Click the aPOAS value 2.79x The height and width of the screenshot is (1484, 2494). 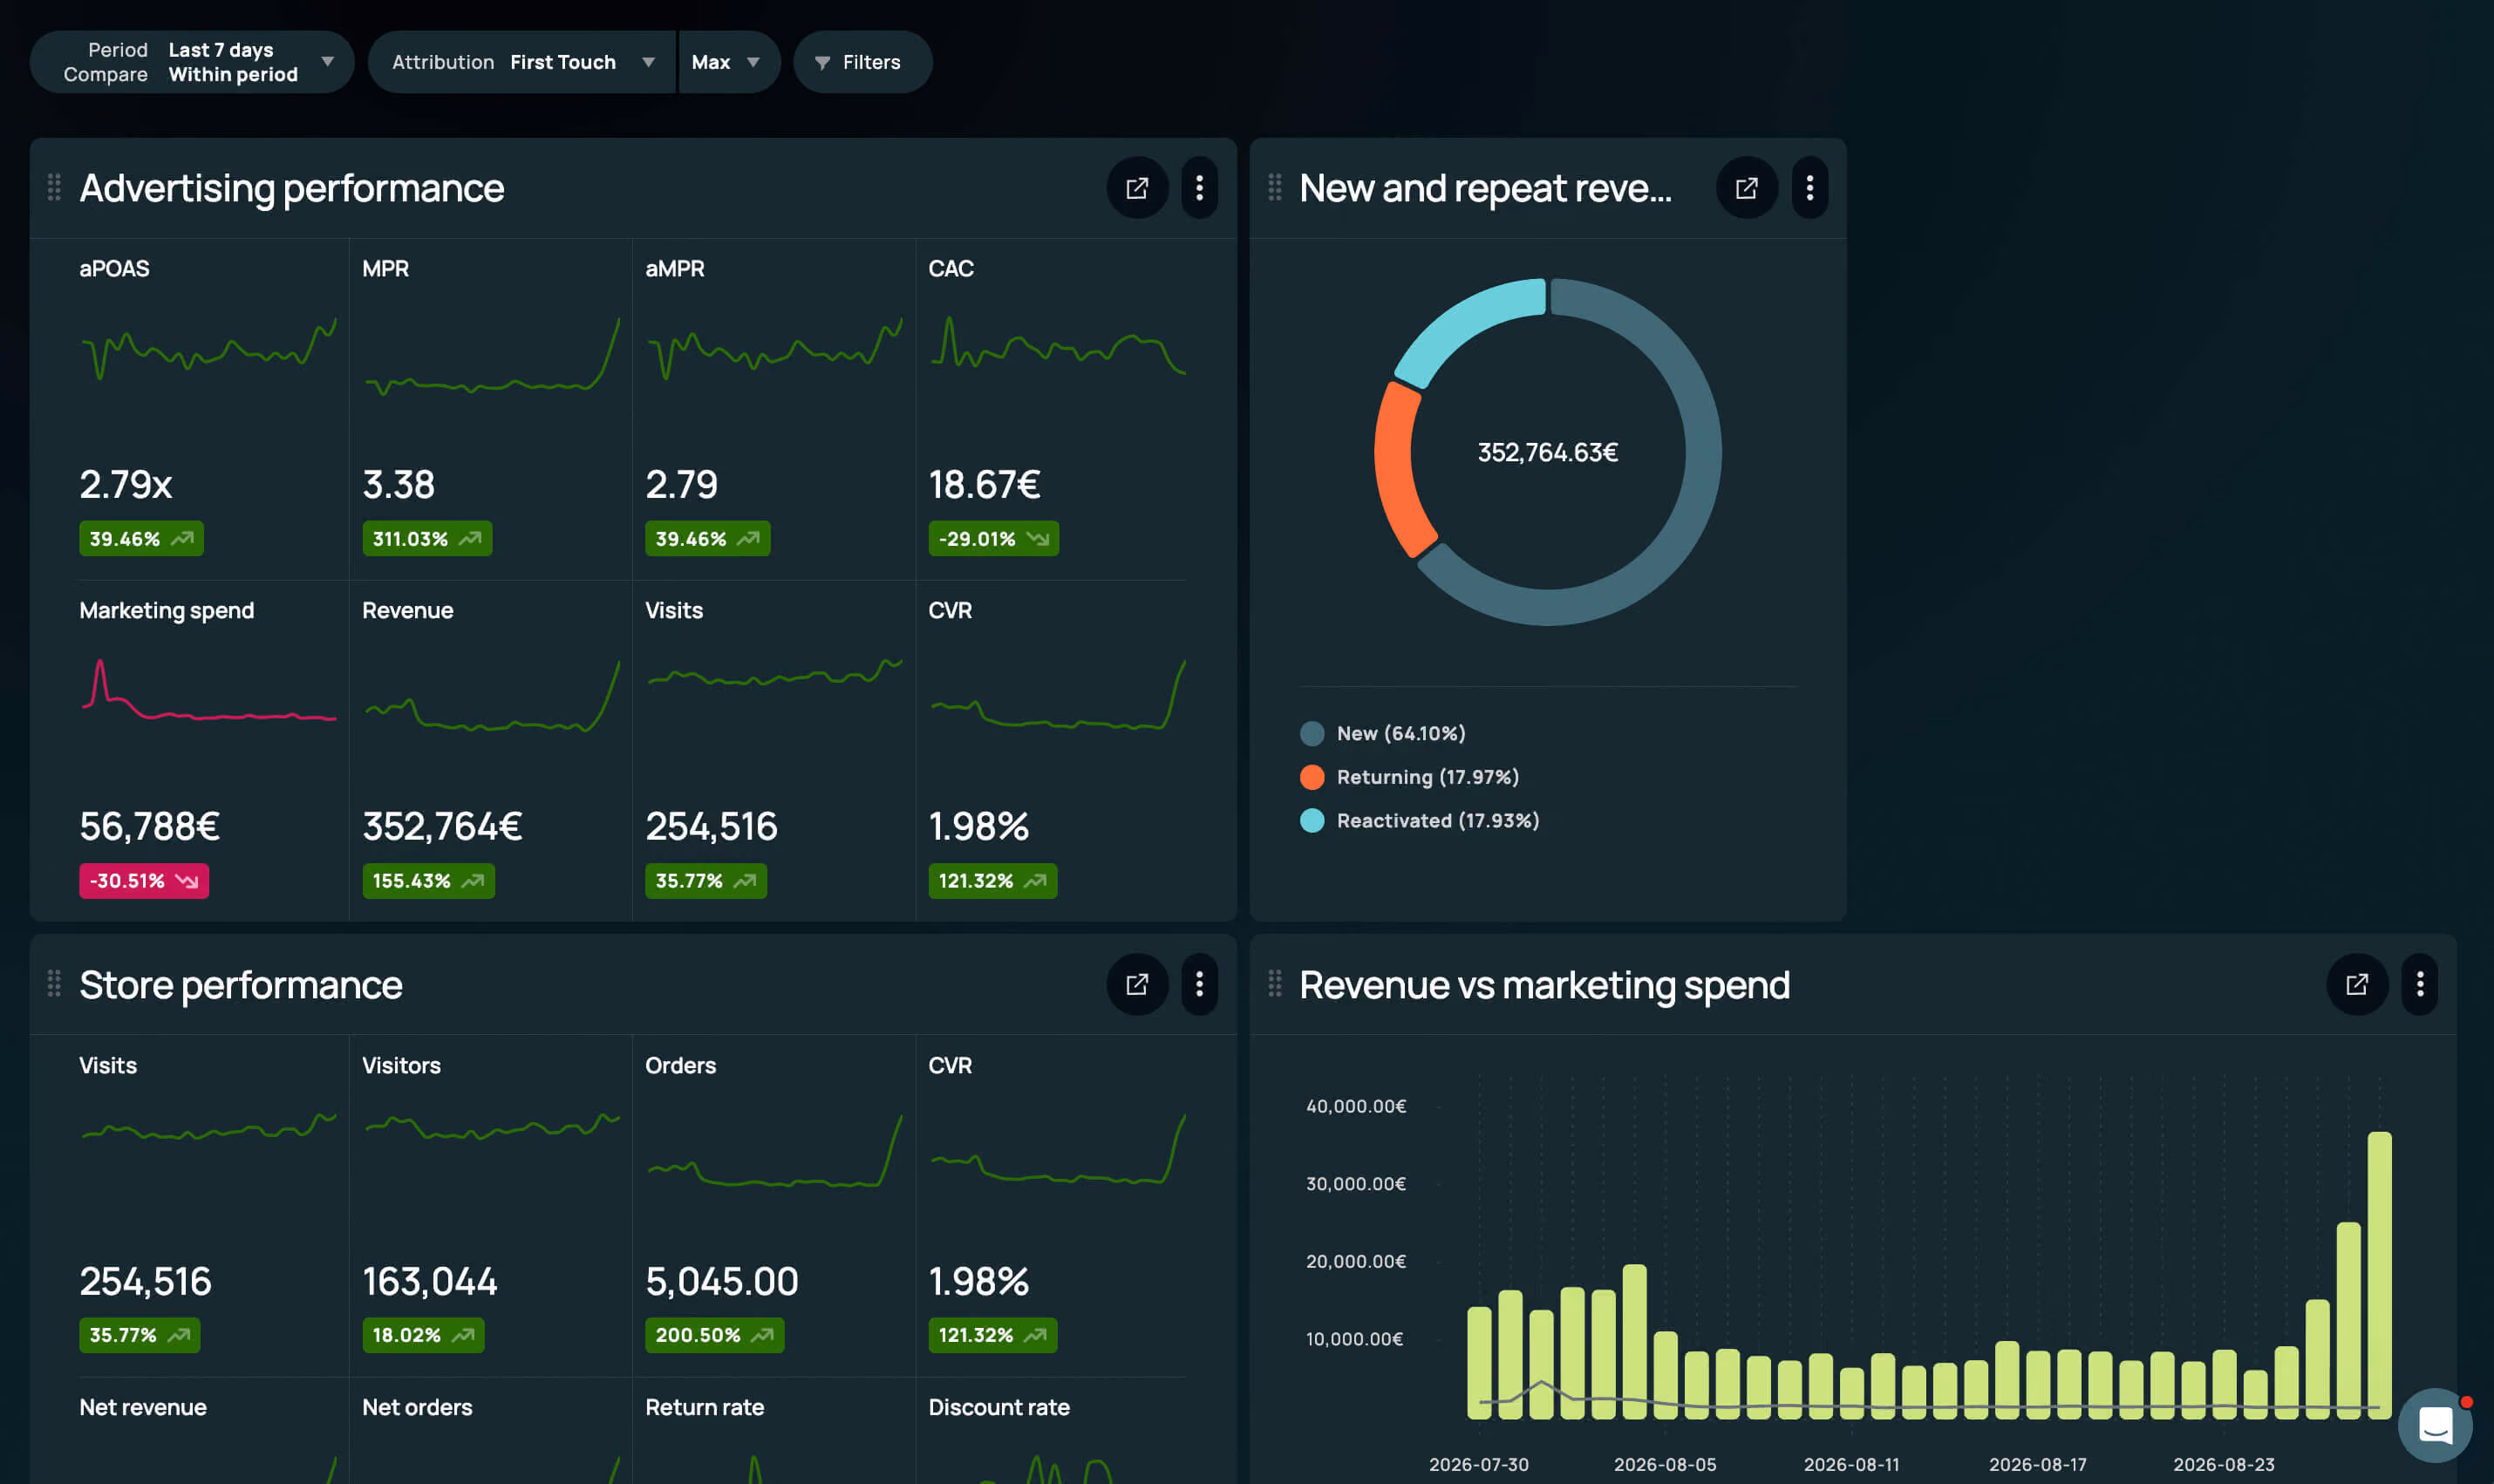click(126, 485)
